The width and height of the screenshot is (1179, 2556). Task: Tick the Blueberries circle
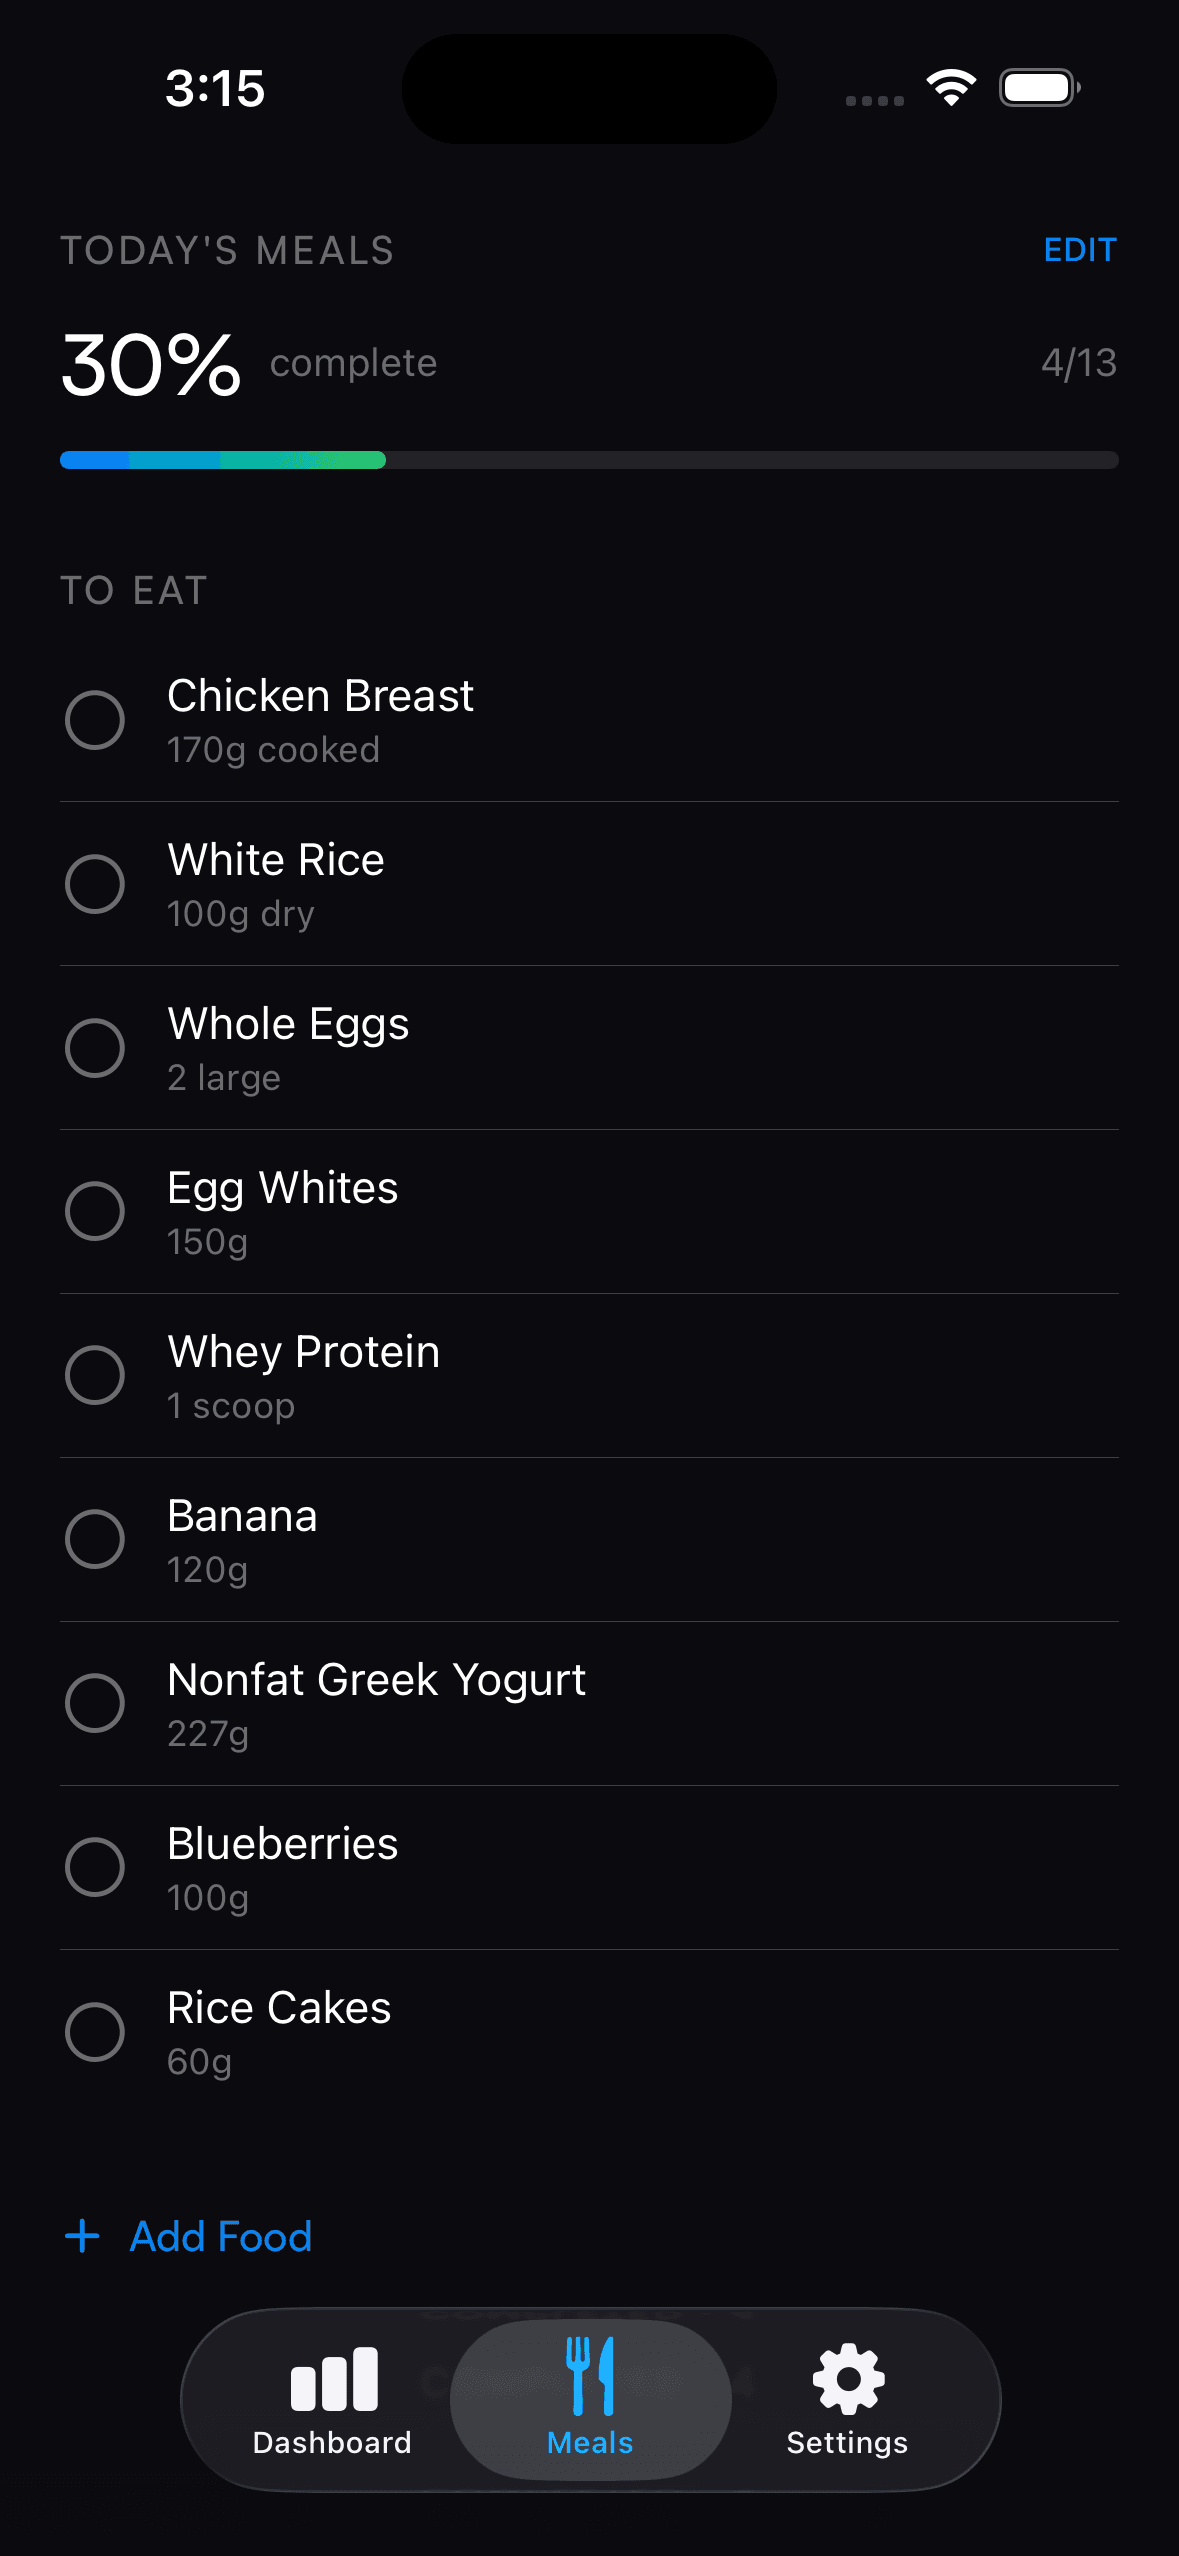pos(95,1867)
